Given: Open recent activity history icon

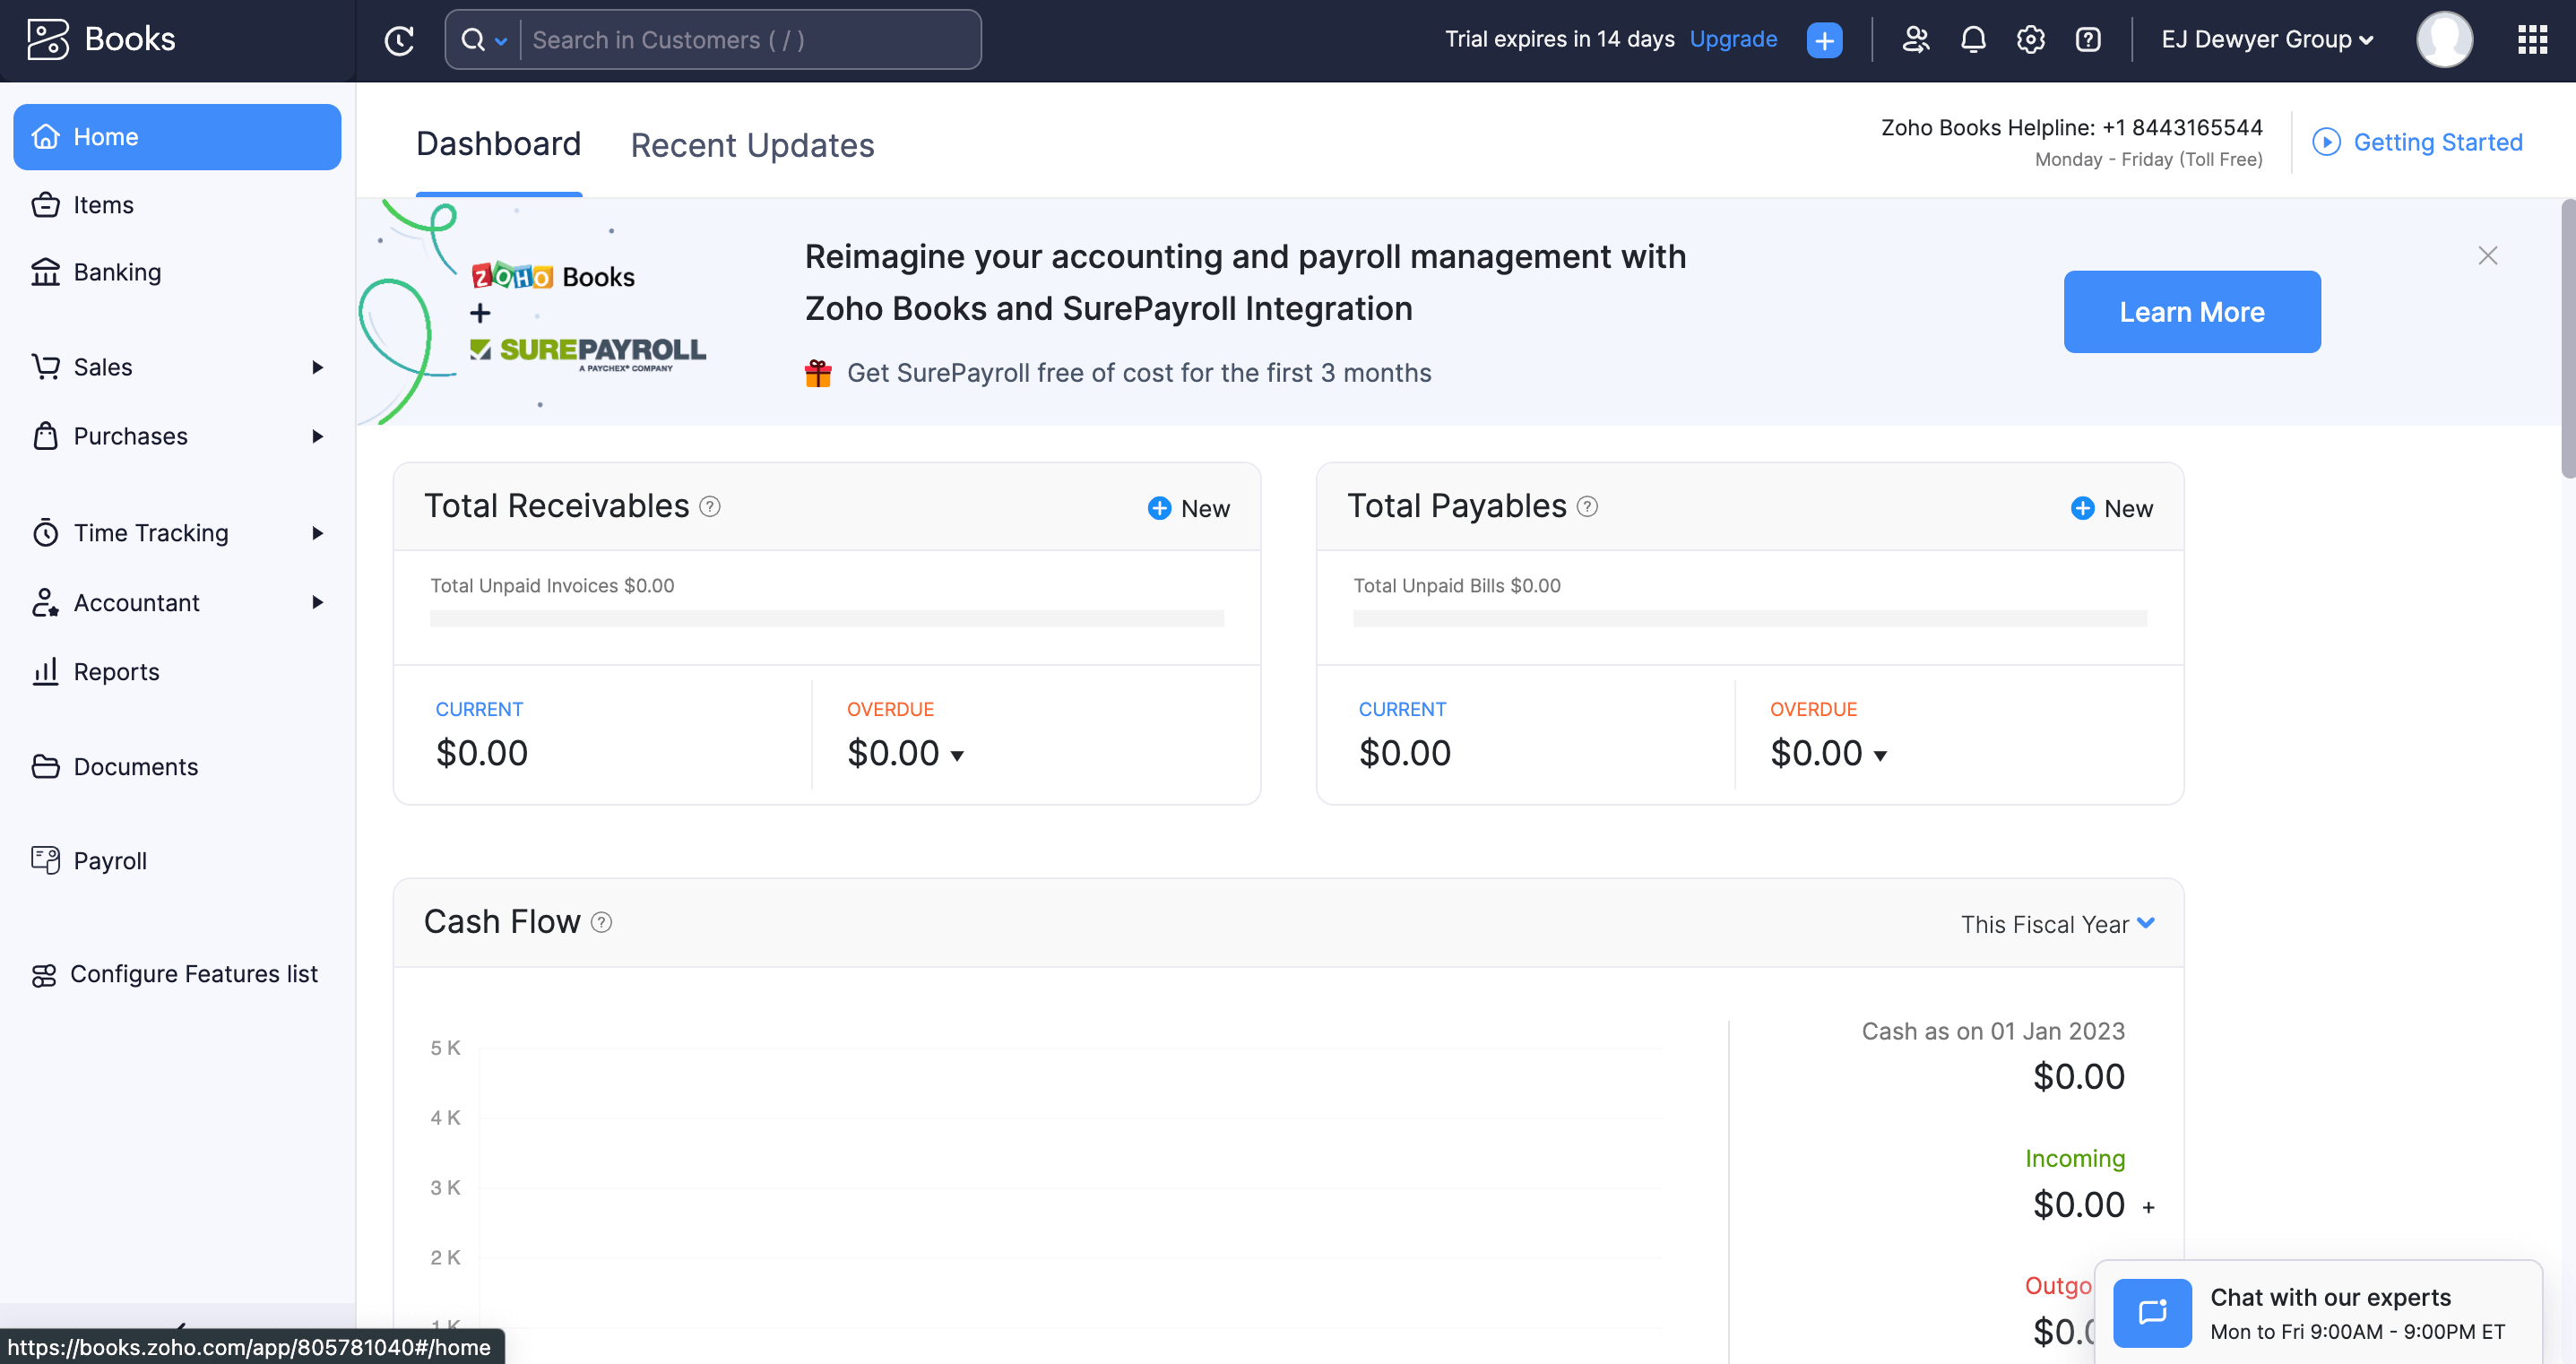Looking at the screenshot, I should [399, 40].
